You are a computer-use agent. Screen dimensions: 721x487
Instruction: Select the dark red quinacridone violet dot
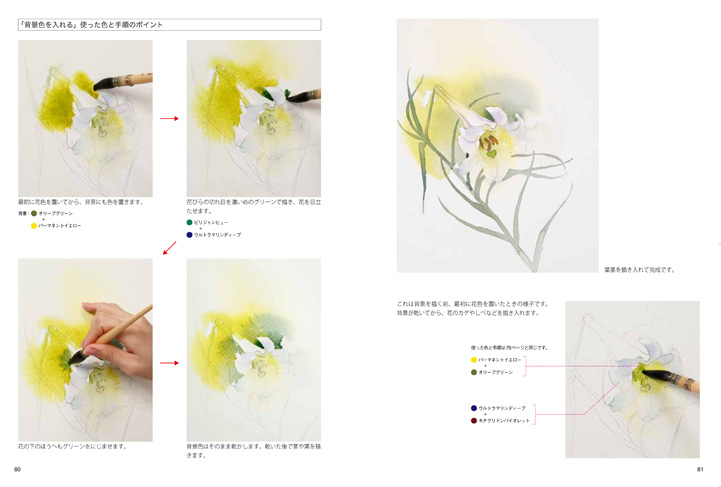click(x=474, y=421)
